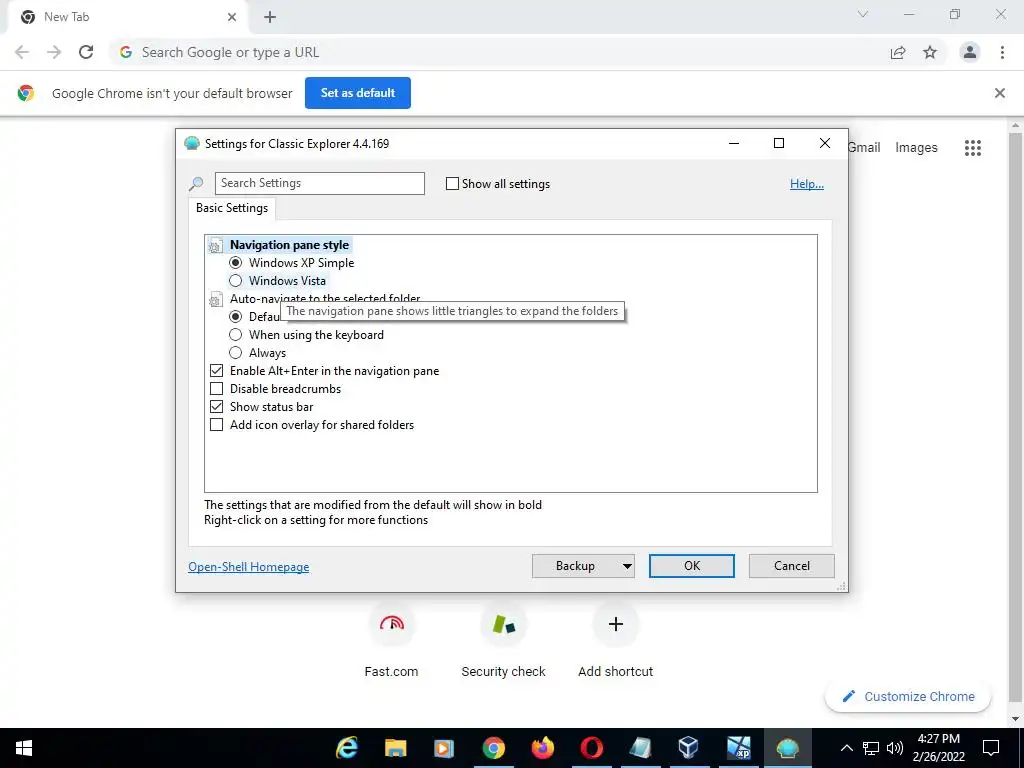The width and height of the screenshot is (1024, 768).
Task: Launch Opera from the taskbar
Action: click(x=592, y=748)
